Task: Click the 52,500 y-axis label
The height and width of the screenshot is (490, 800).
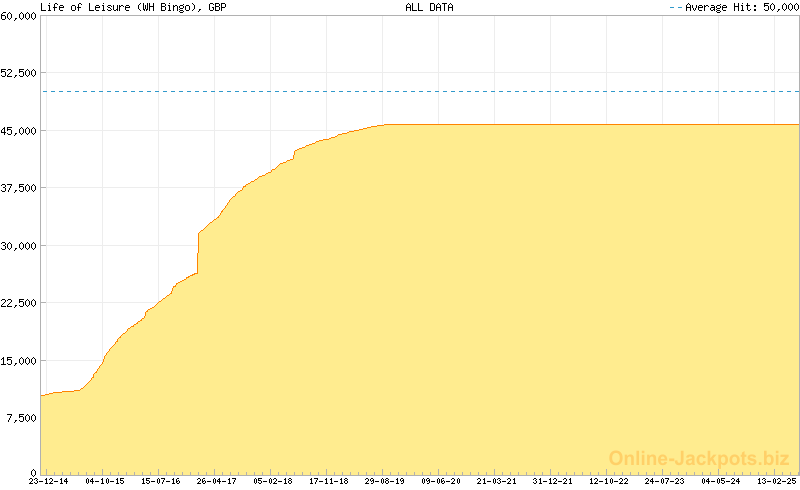Action: 18,73
